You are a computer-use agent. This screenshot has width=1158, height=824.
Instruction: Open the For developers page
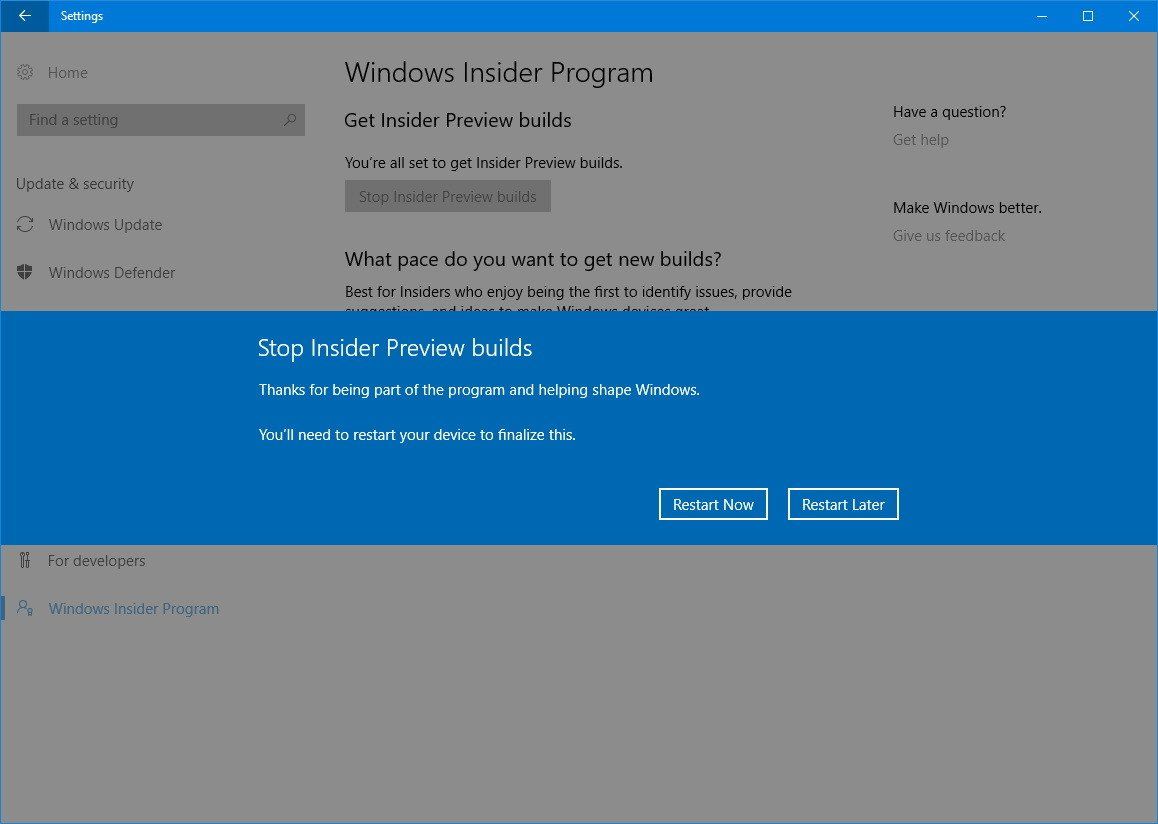pos(96,560)
